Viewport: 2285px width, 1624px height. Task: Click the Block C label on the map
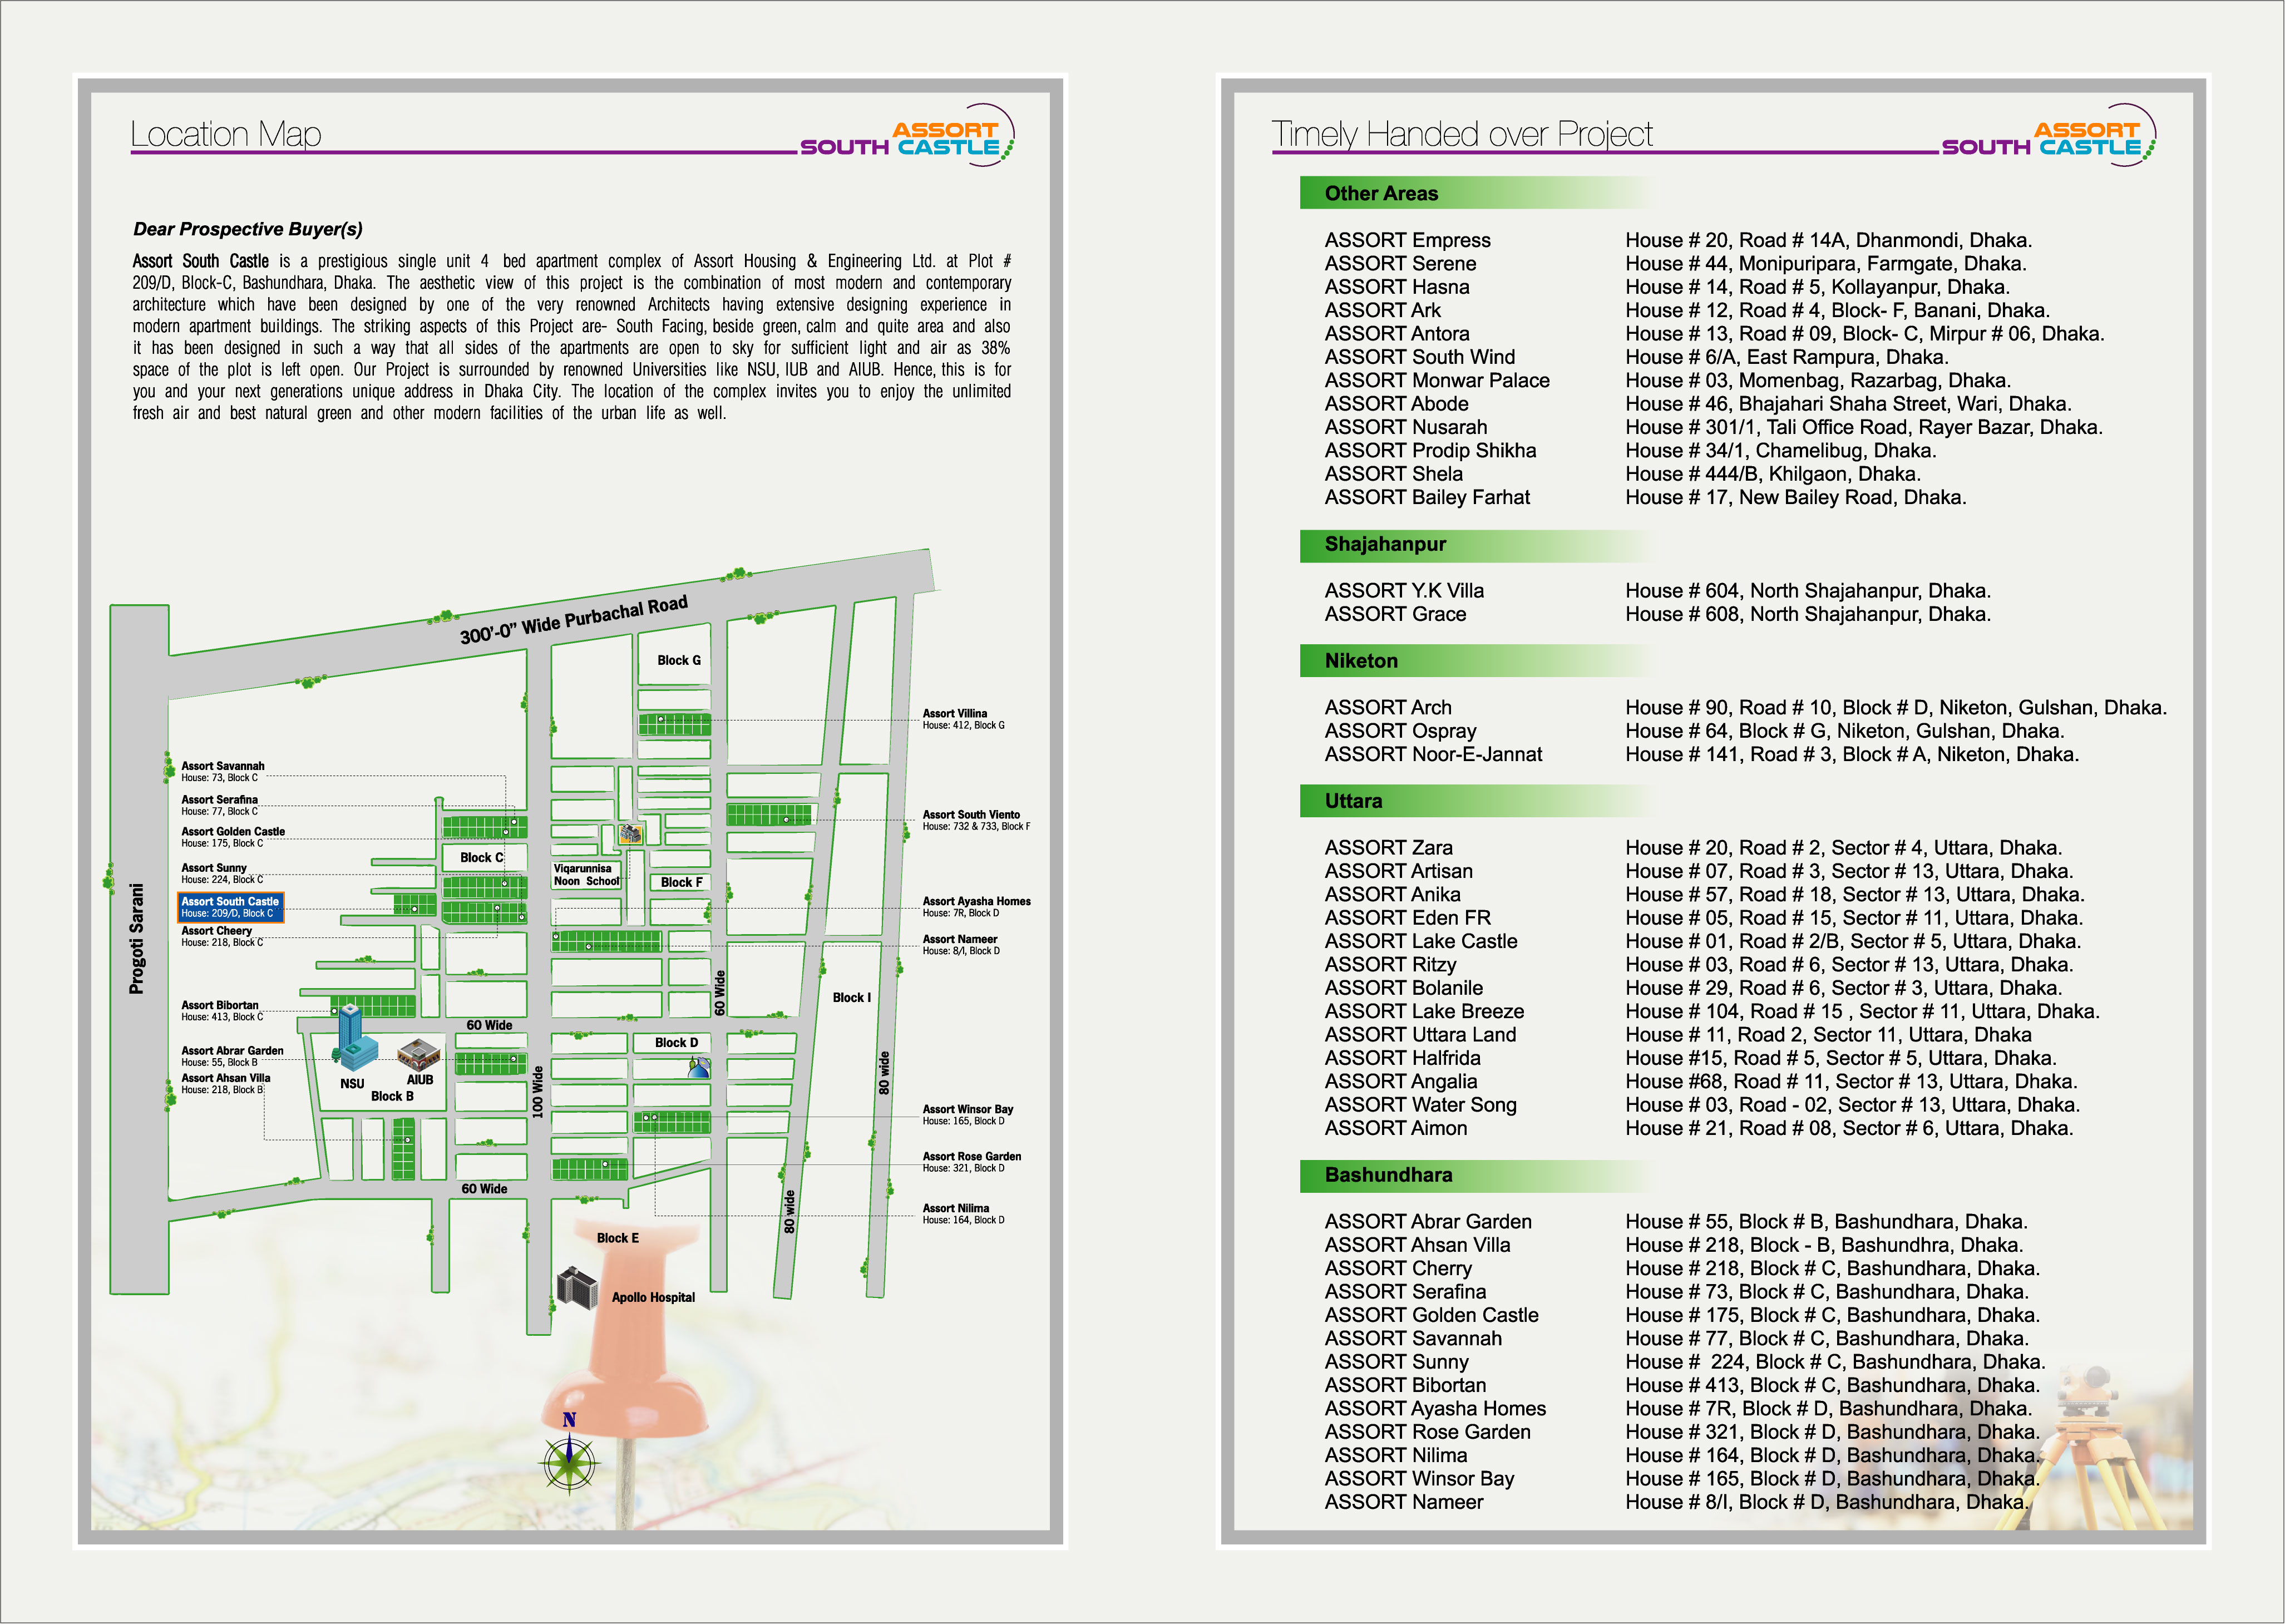tap(482, 858)
